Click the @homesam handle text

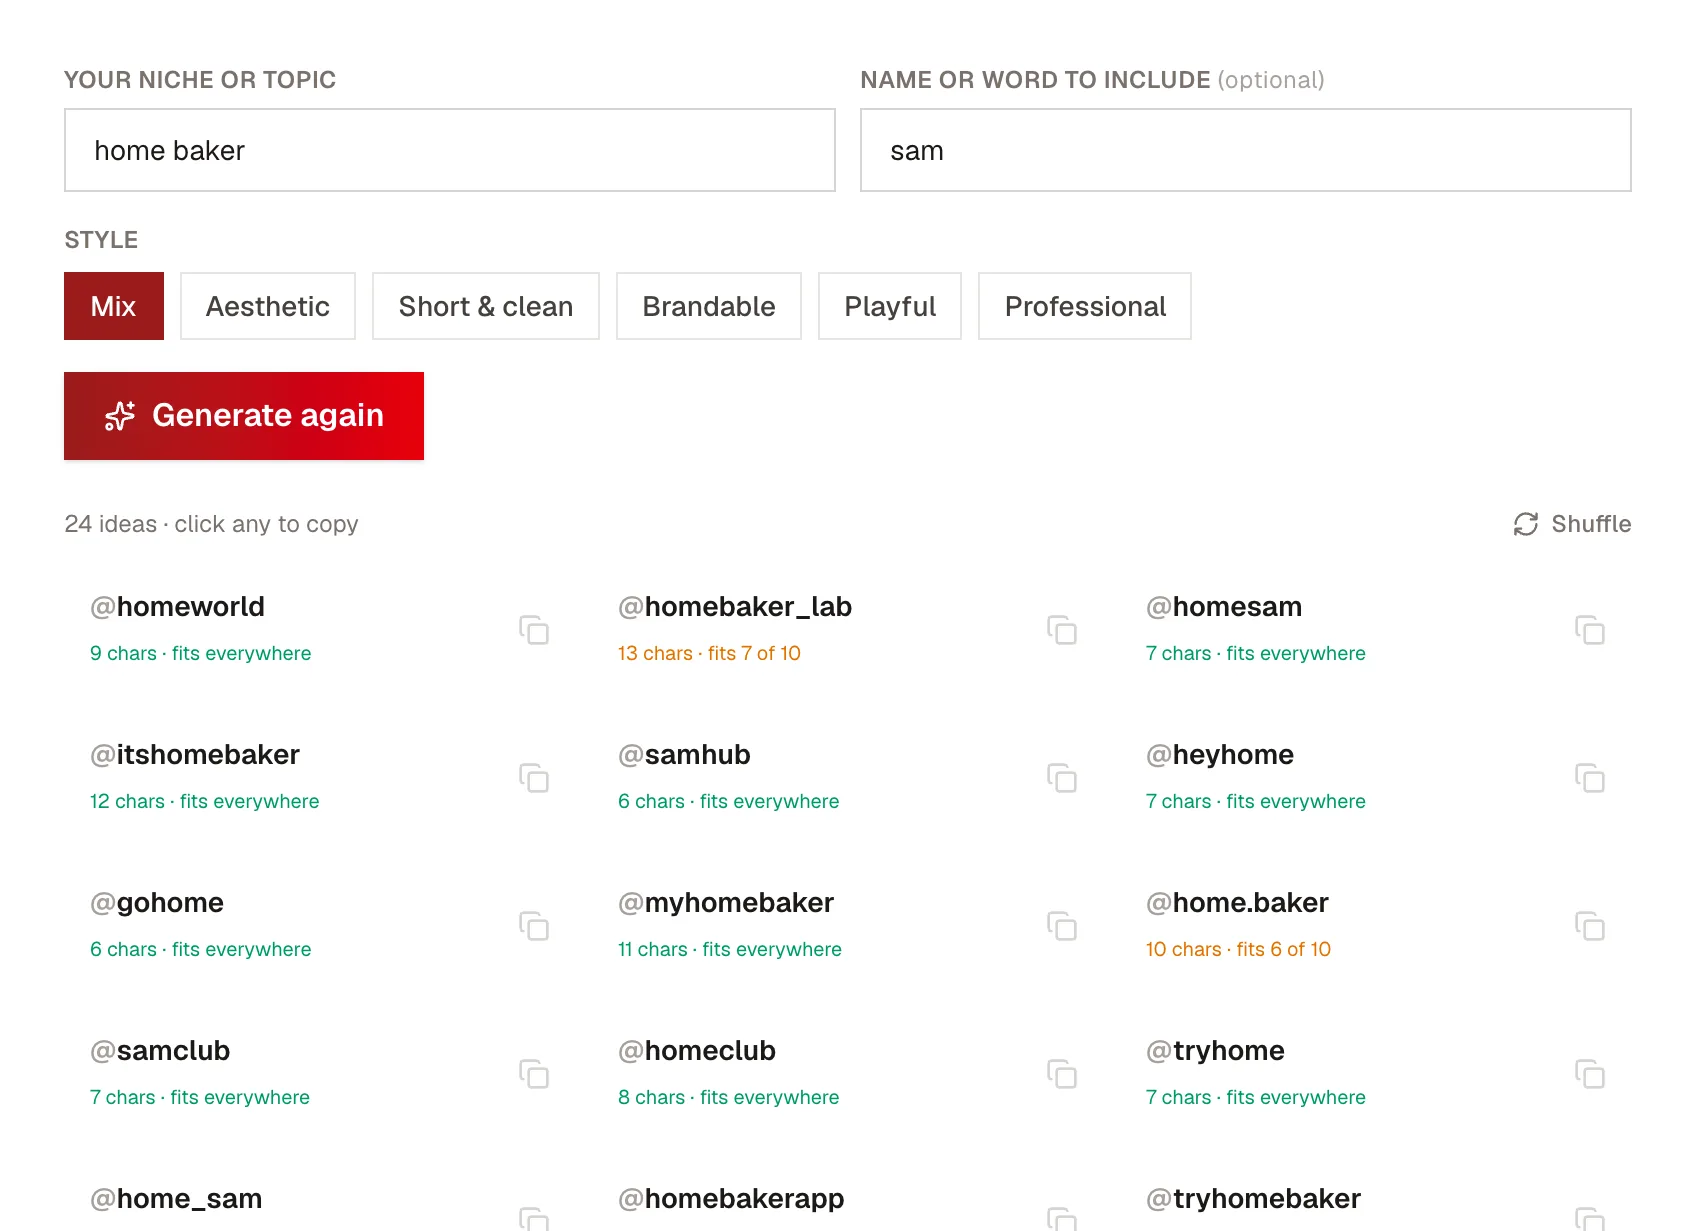click(1224, 607)
